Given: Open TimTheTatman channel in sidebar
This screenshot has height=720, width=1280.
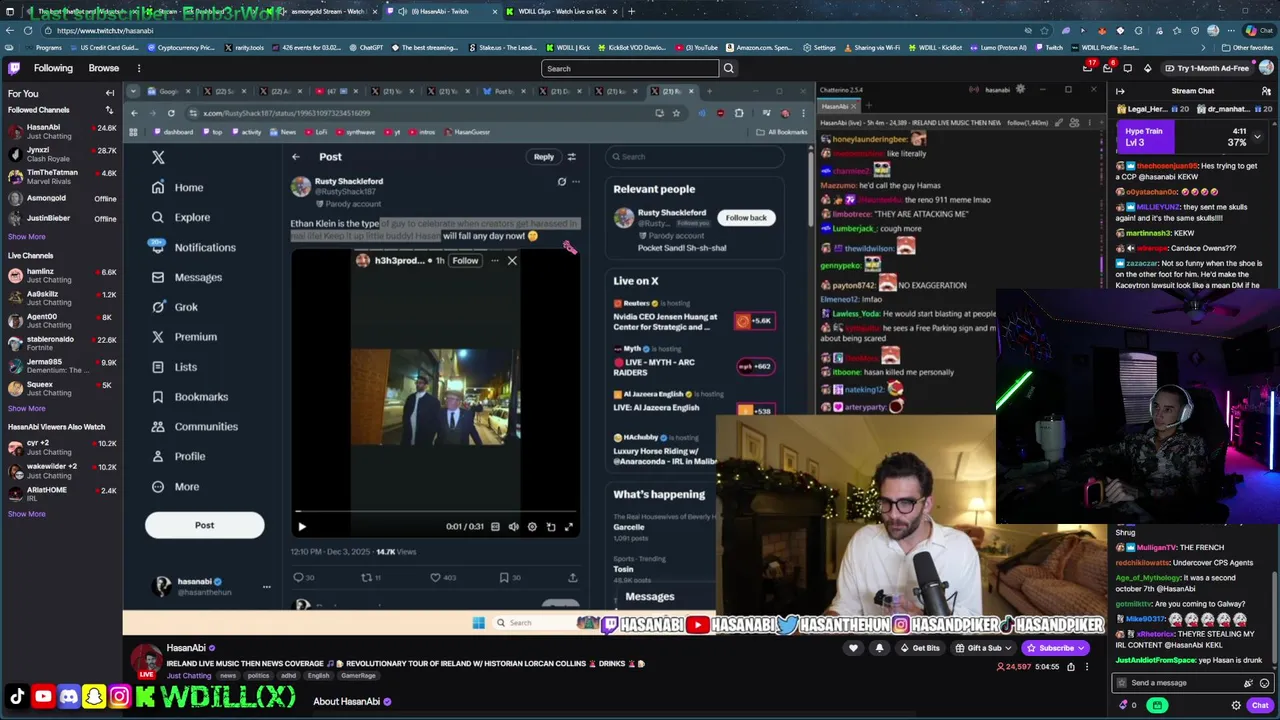Looking at the screenshot, I should coord(61,176).
